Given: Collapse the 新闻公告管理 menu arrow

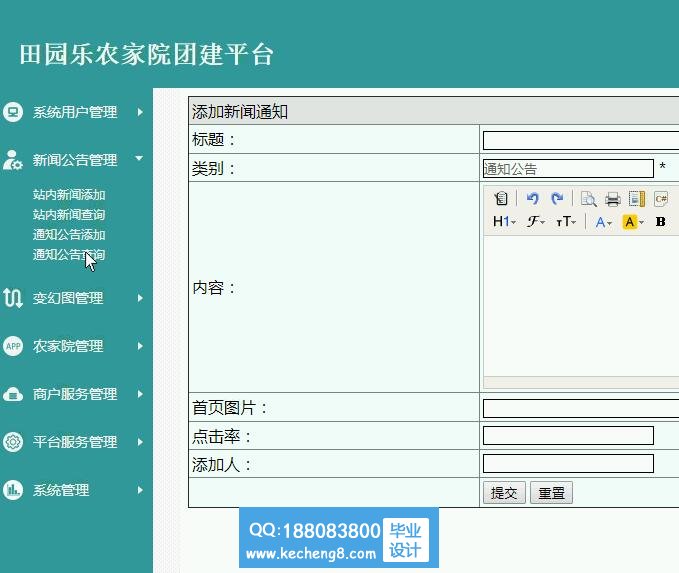Looking at the screenshot, I should click(x=139, y=159).
